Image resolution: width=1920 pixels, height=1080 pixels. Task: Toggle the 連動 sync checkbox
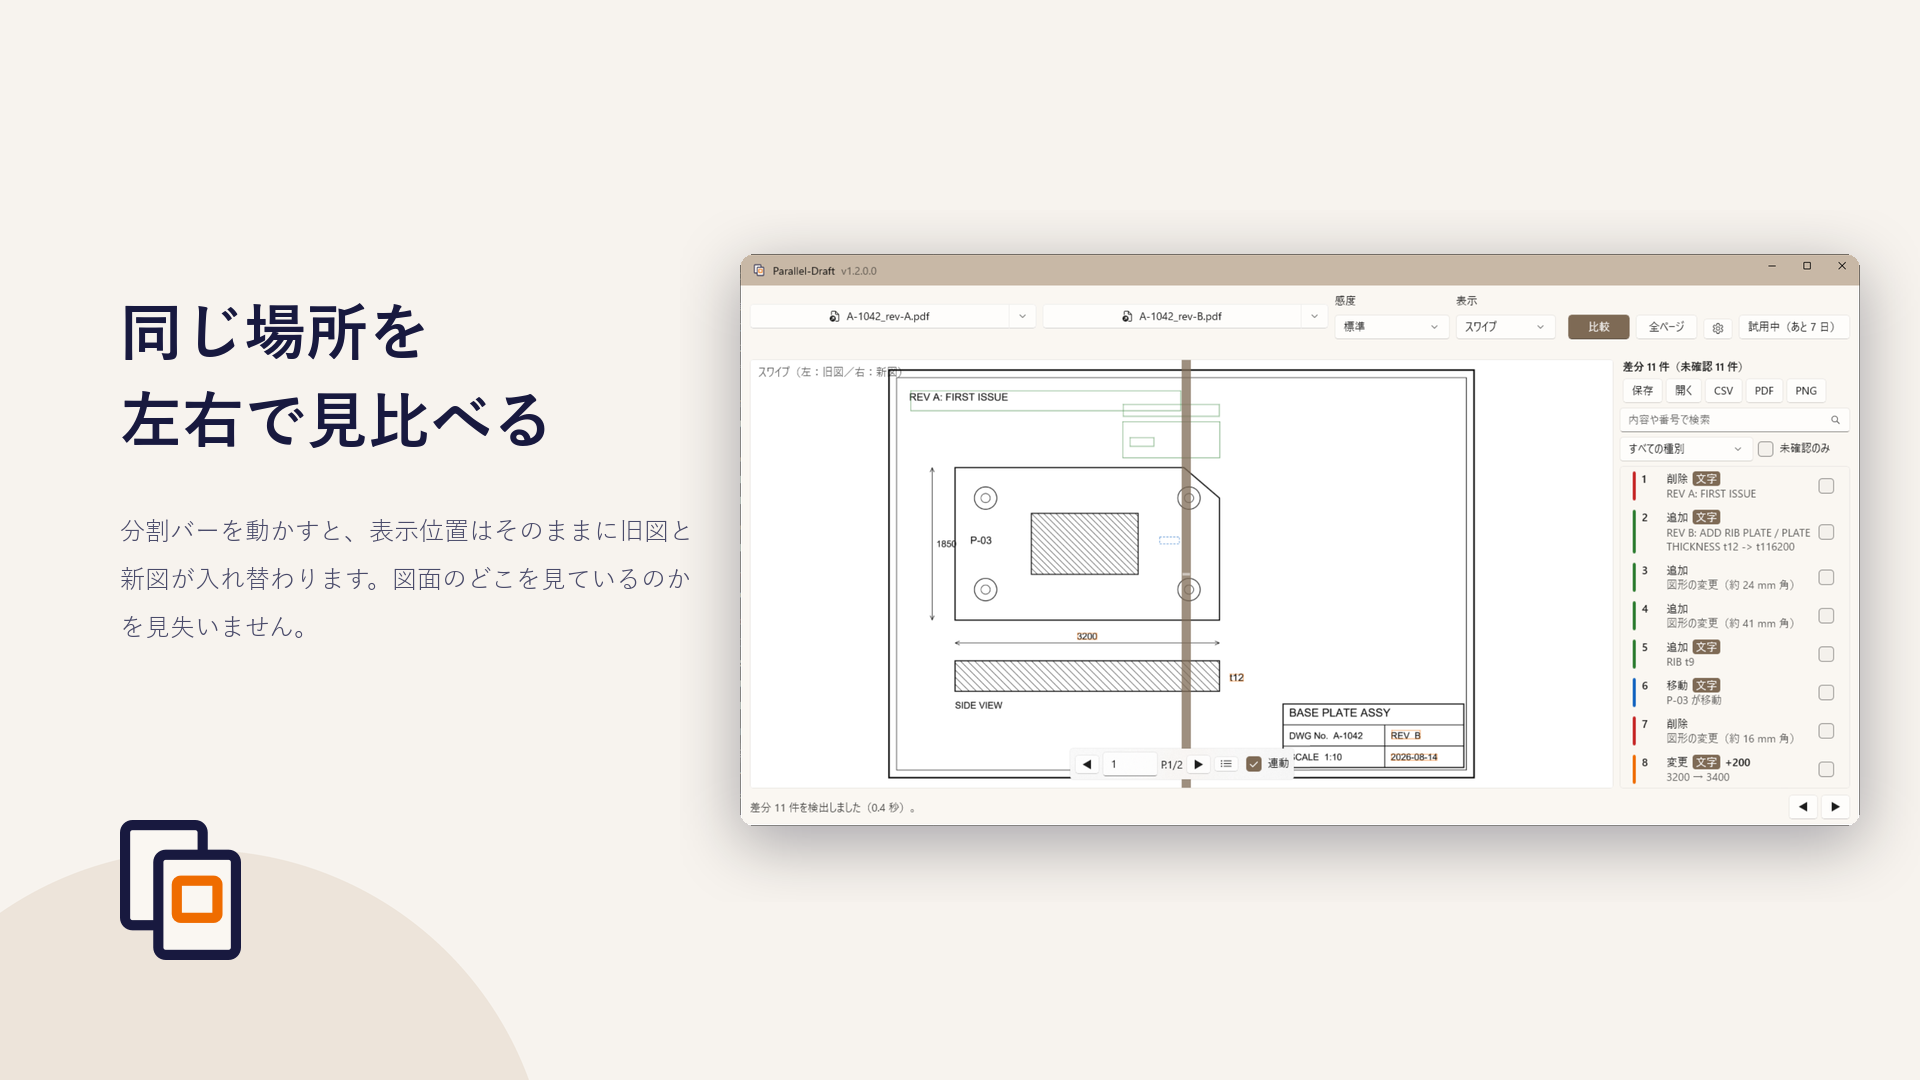click(1253, 764)
